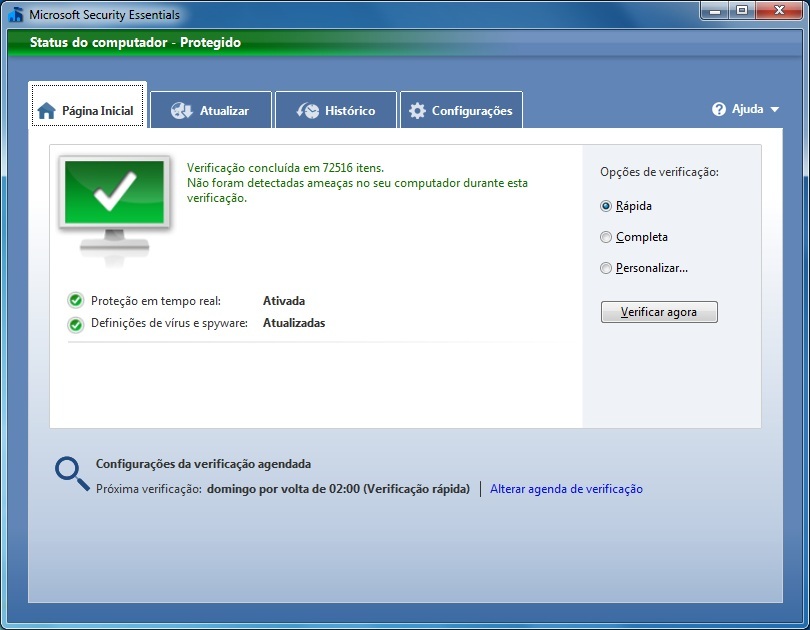Click the Ativada status text
The height and width of the screenshot is (630, 810).
tap(284, 301)
